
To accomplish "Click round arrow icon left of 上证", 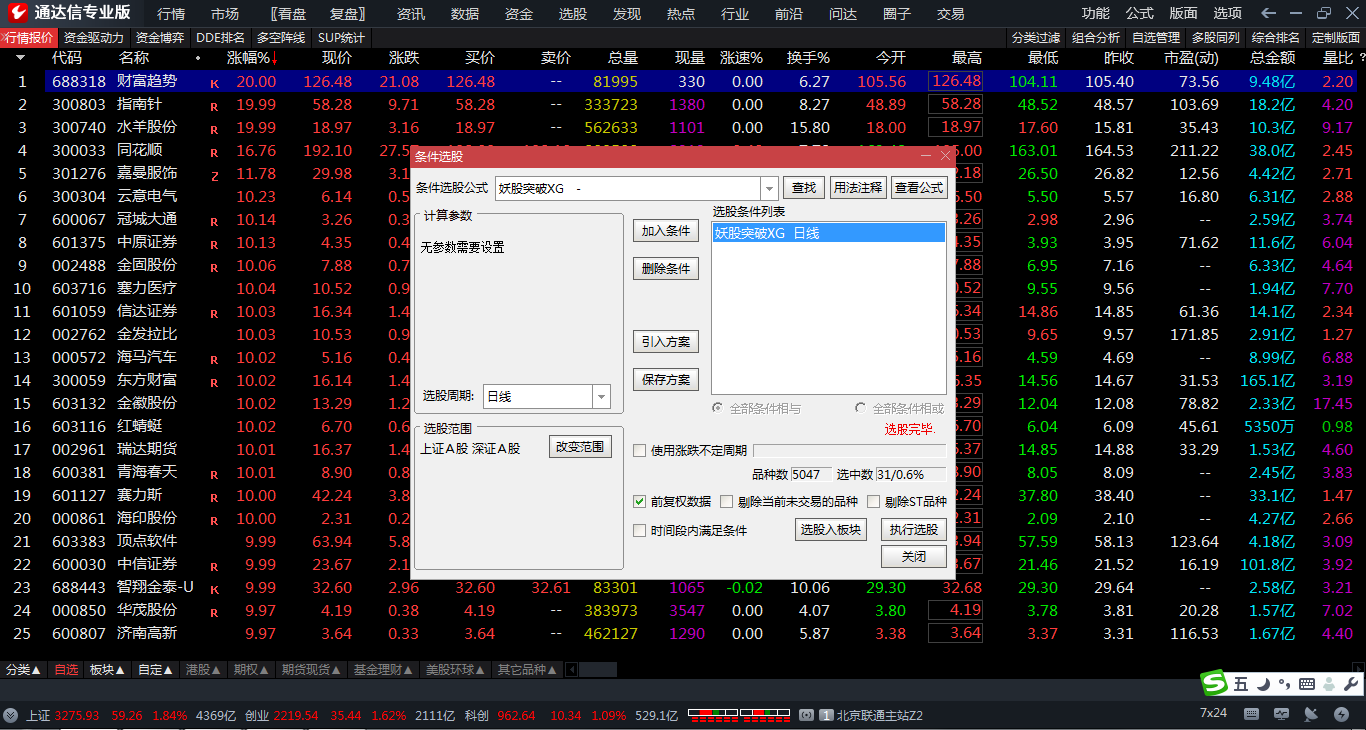I will (x=11, y=715).
